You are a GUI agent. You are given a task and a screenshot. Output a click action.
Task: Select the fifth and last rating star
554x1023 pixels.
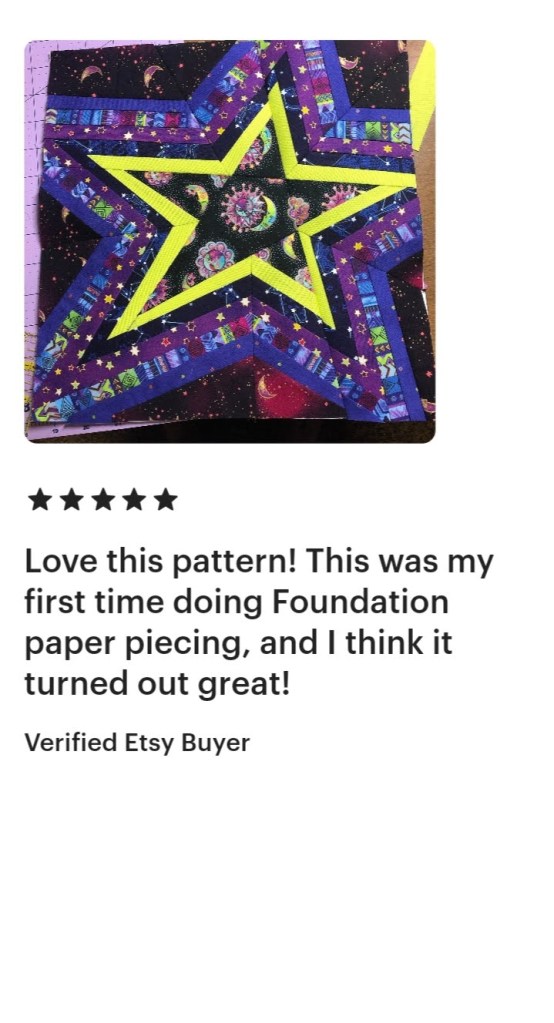click(x=166, y=499)
